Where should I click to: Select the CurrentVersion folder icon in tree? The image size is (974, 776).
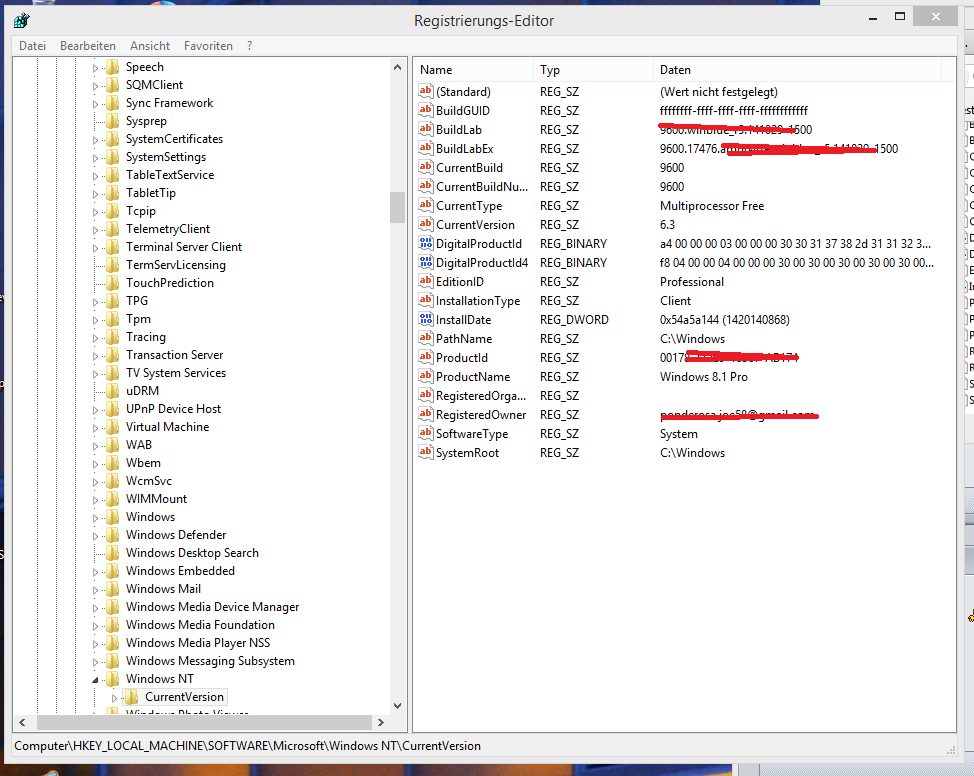tap(131, 696)
